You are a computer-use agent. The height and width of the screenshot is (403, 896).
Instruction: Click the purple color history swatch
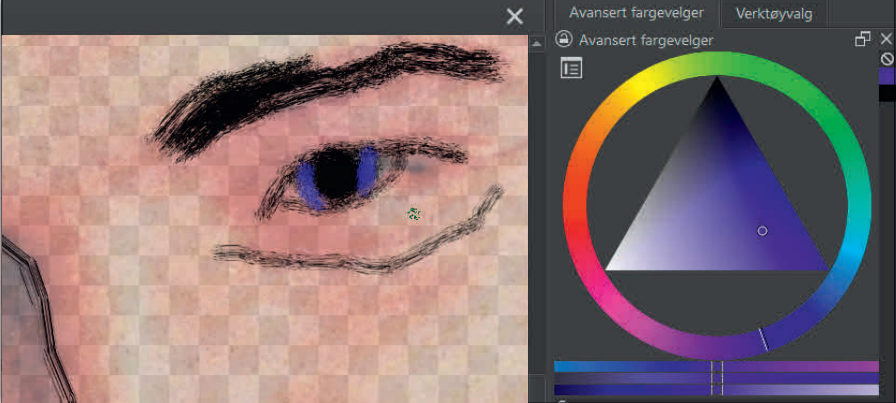[x=887, y=77]
